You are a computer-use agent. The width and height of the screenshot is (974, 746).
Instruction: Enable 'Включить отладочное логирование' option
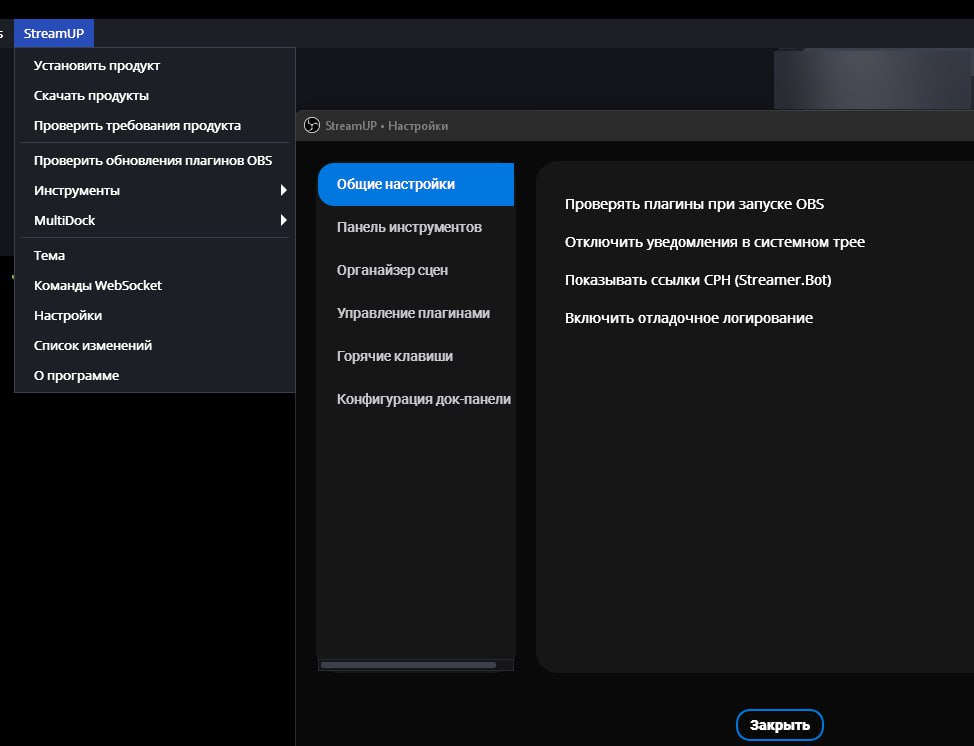[x=688, y=318]
